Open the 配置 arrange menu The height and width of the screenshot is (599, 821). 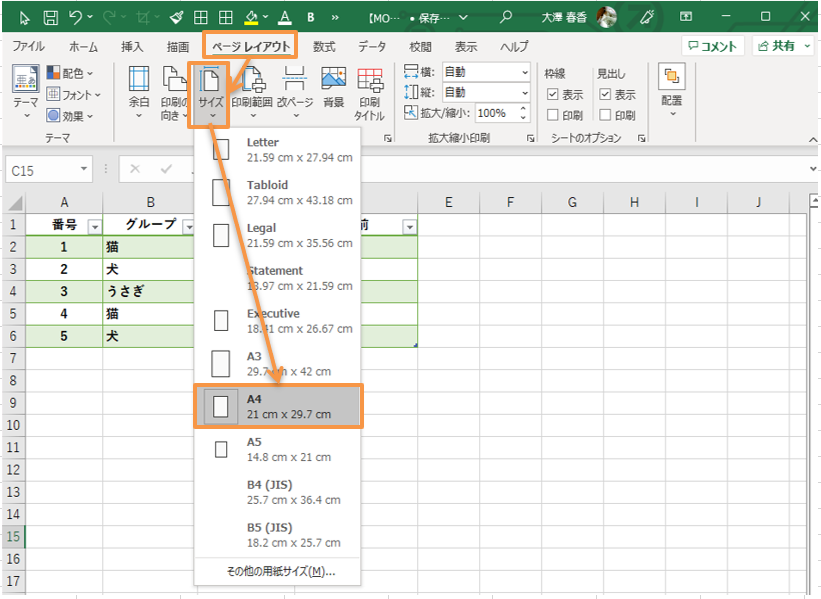pyautogui.click(x=672, y=90)
